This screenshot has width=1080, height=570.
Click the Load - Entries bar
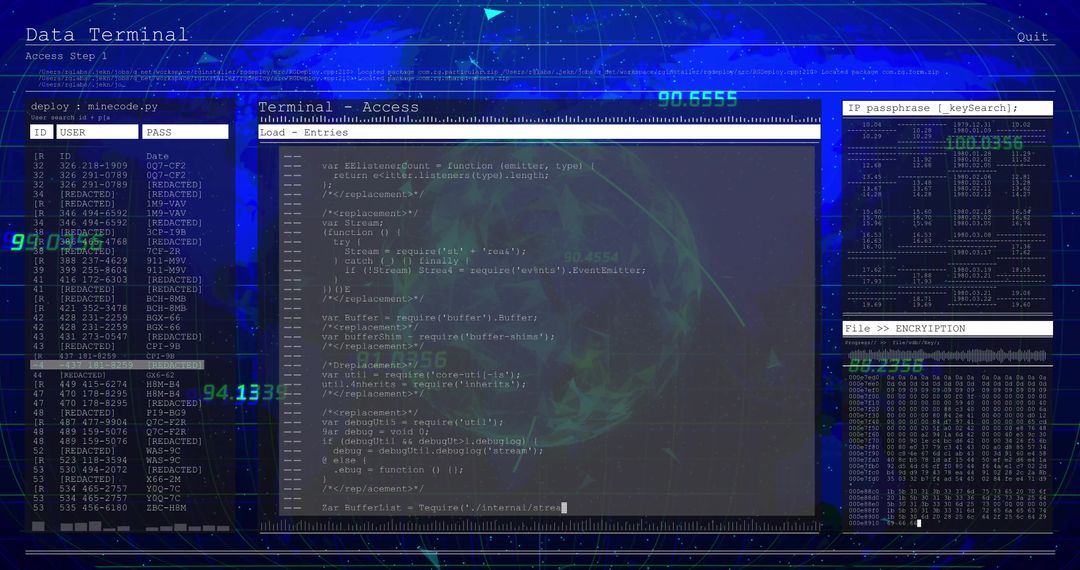(x=539, y=132)
